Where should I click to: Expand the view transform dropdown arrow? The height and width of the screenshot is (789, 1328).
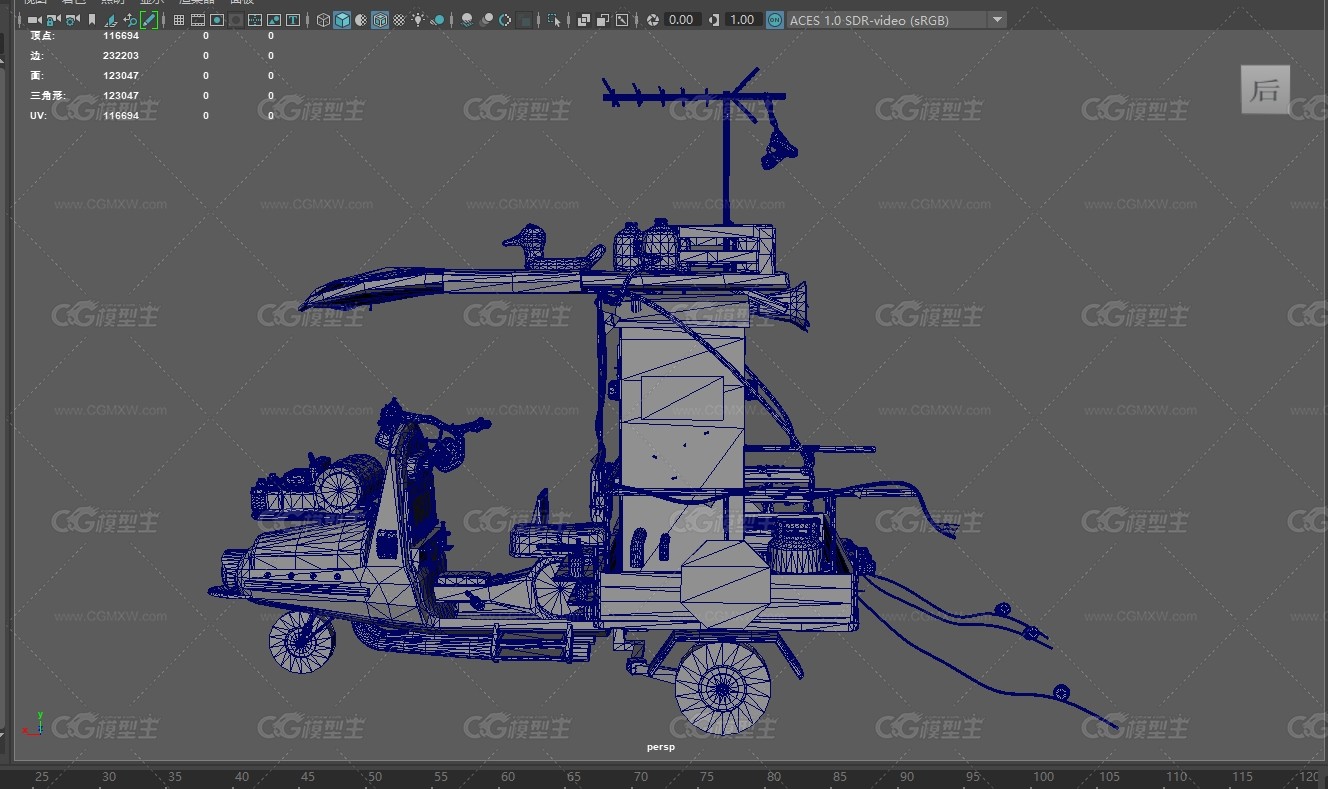[997, 20]
